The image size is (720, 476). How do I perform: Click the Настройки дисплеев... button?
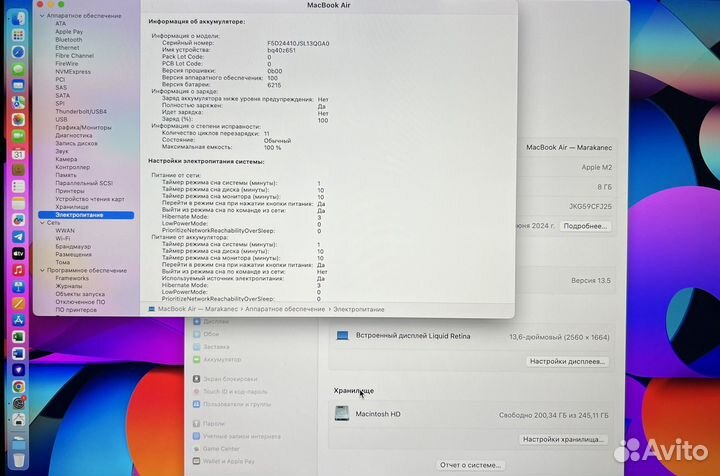click(x=567, y=361)
